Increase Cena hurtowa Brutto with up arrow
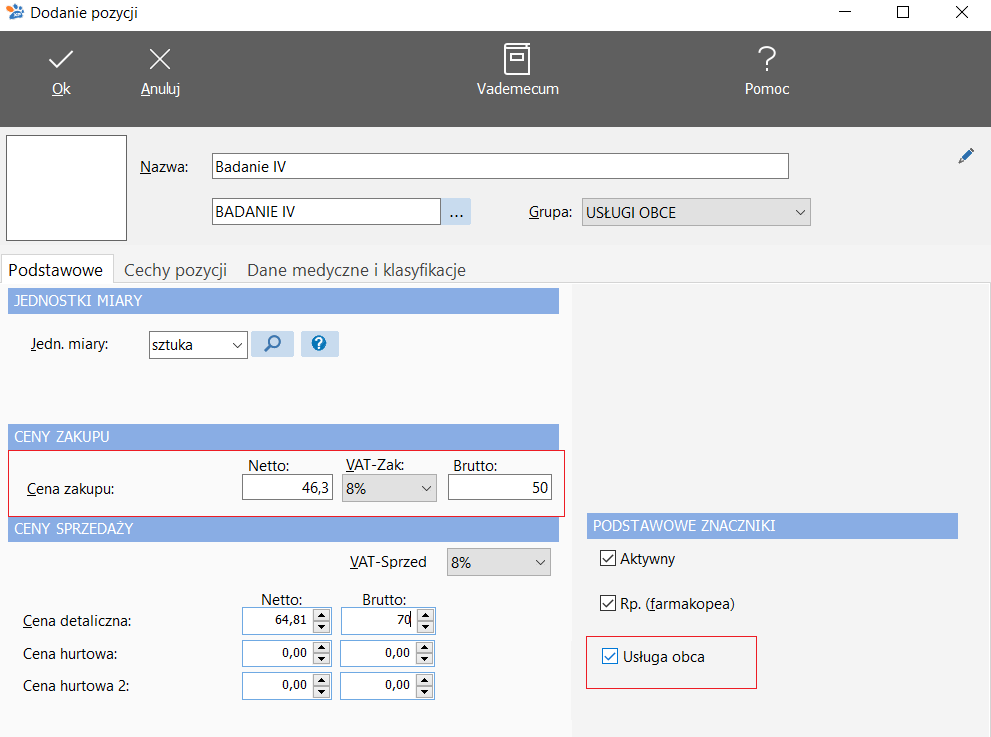 425,647
